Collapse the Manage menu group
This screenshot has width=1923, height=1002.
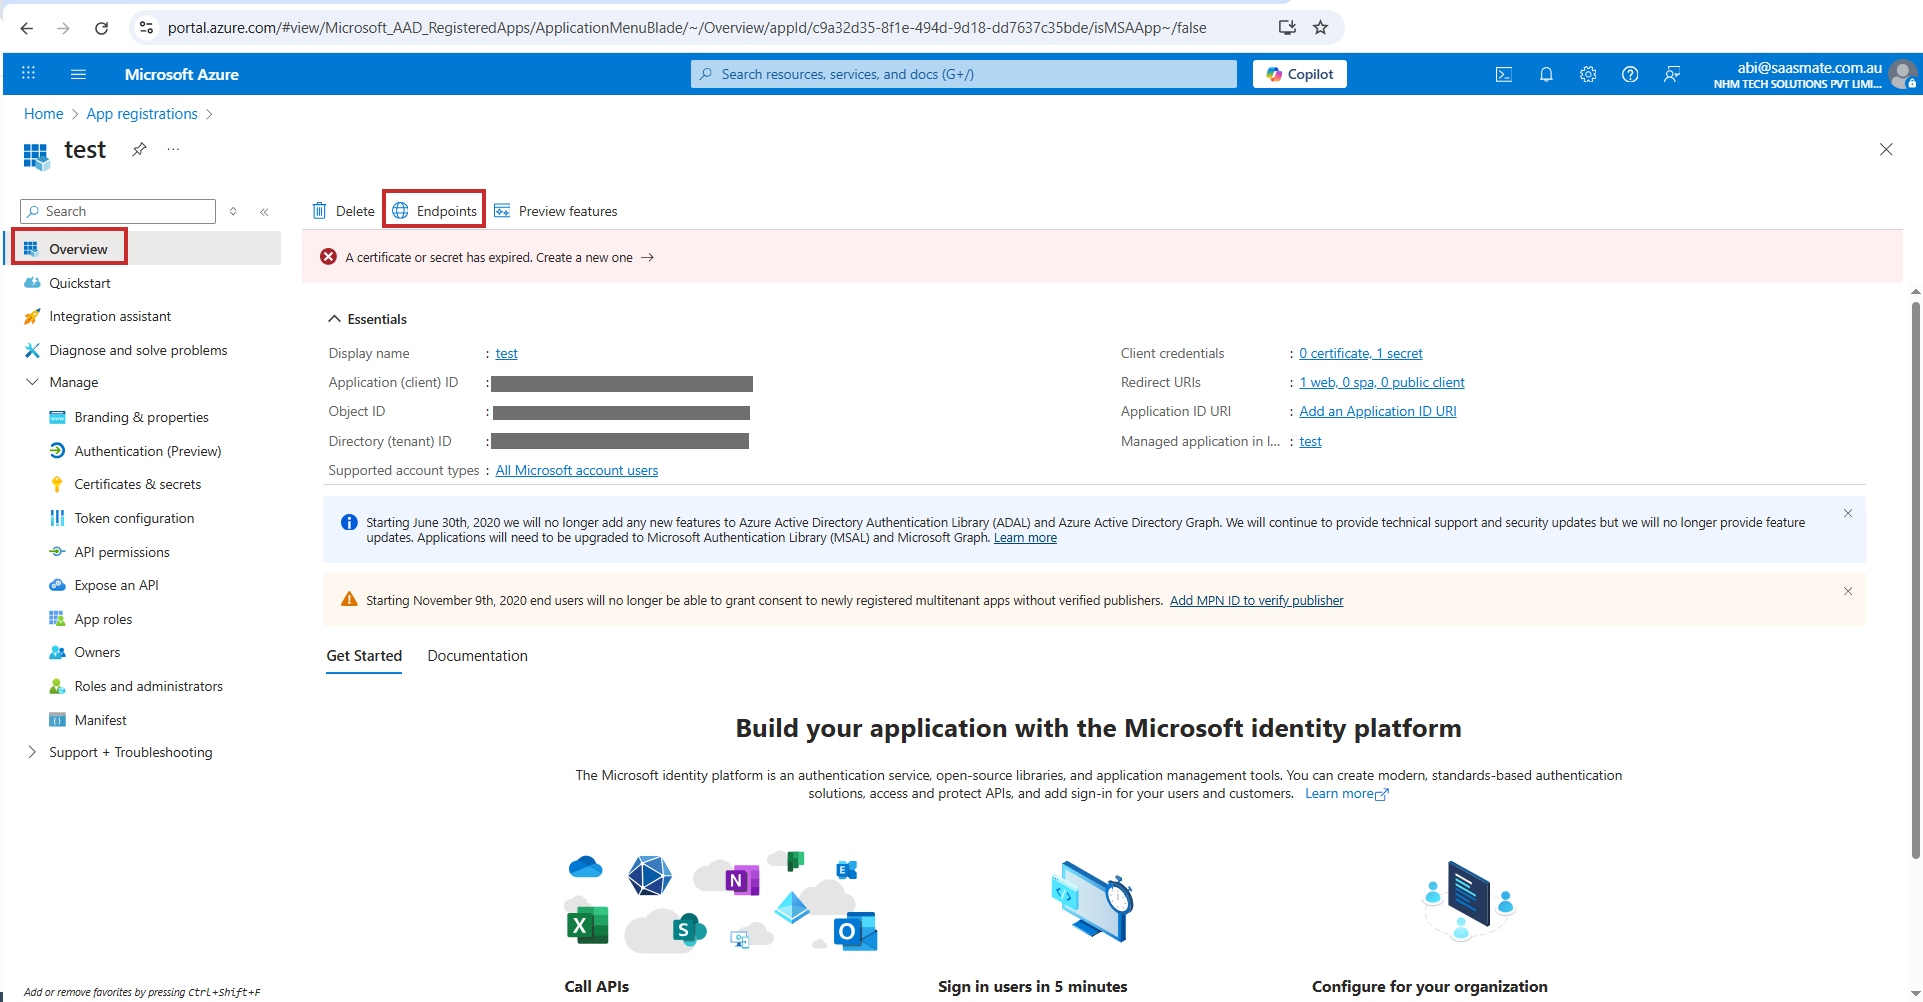click(32, 382)
